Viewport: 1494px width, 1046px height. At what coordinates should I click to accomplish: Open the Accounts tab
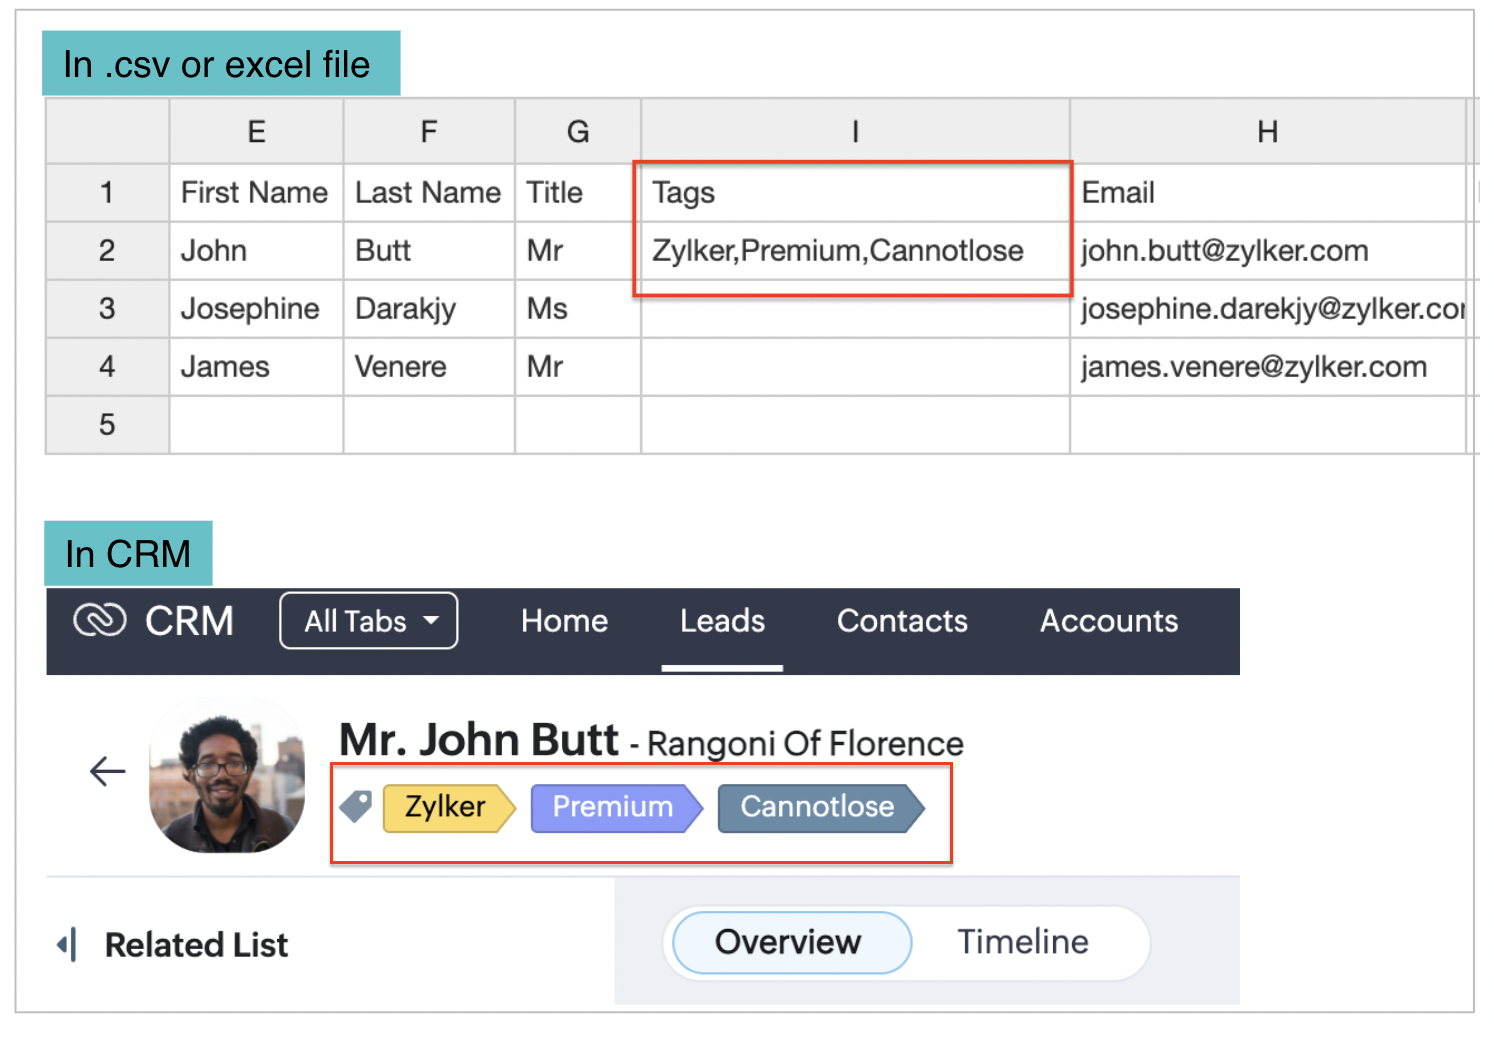click(1109, 621)
